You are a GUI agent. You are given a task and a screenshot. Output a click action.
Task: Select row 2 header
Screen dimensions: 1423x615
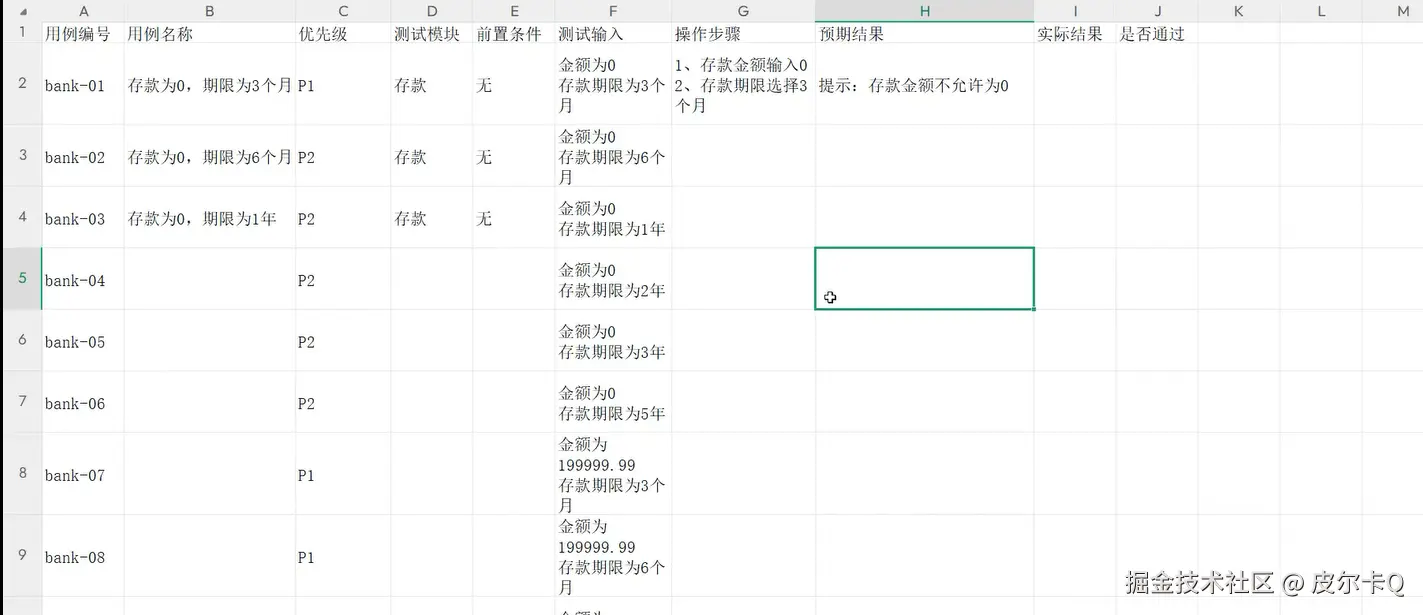point(22,84)
